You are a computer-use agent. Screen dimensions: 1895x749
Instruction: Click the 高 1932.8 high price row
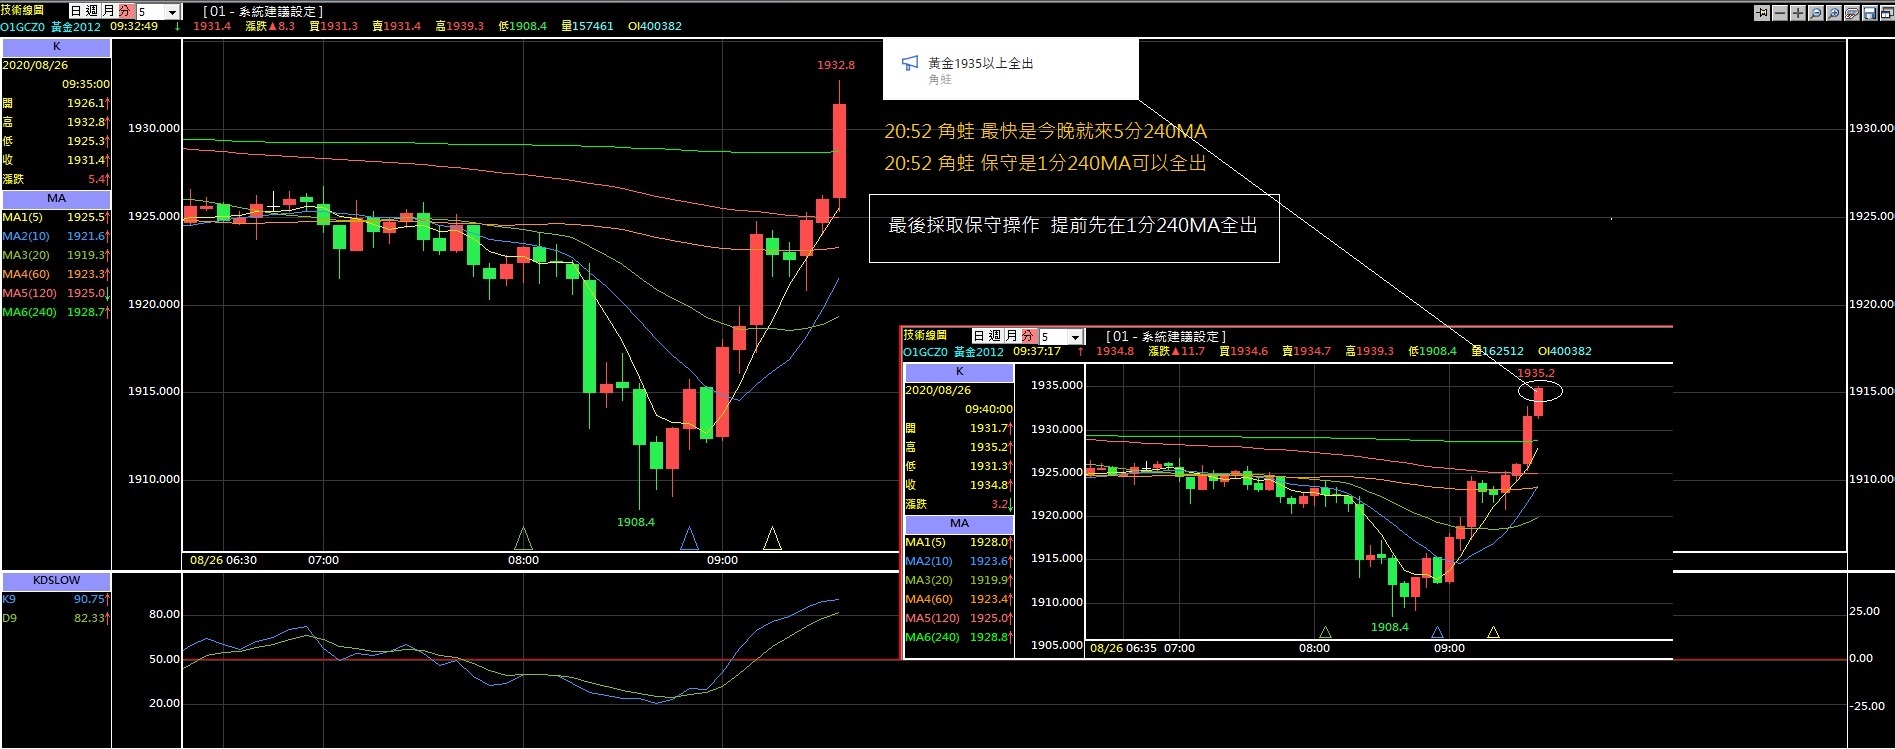(x=56, y=122)
